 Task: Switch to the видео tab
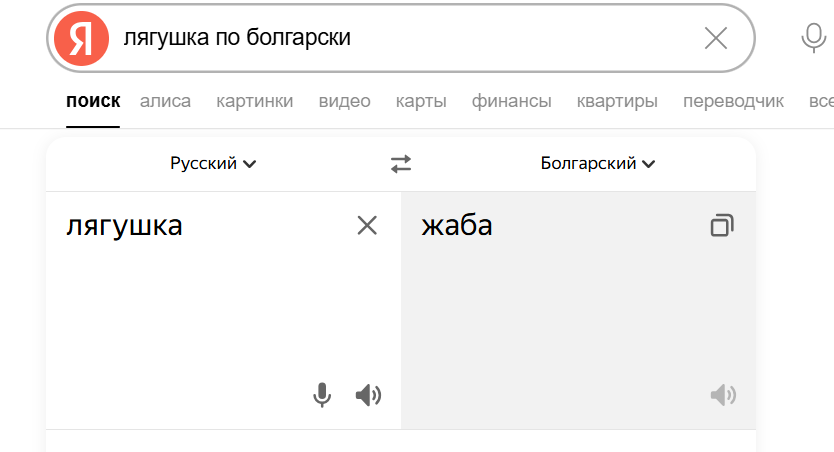point(344,101)
